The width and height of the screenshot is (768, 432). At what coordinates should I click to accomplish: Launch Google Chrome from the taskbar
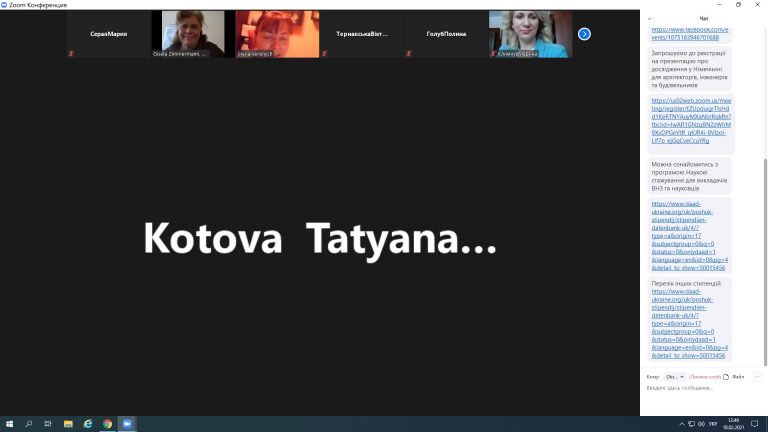(x=107, y=424)
